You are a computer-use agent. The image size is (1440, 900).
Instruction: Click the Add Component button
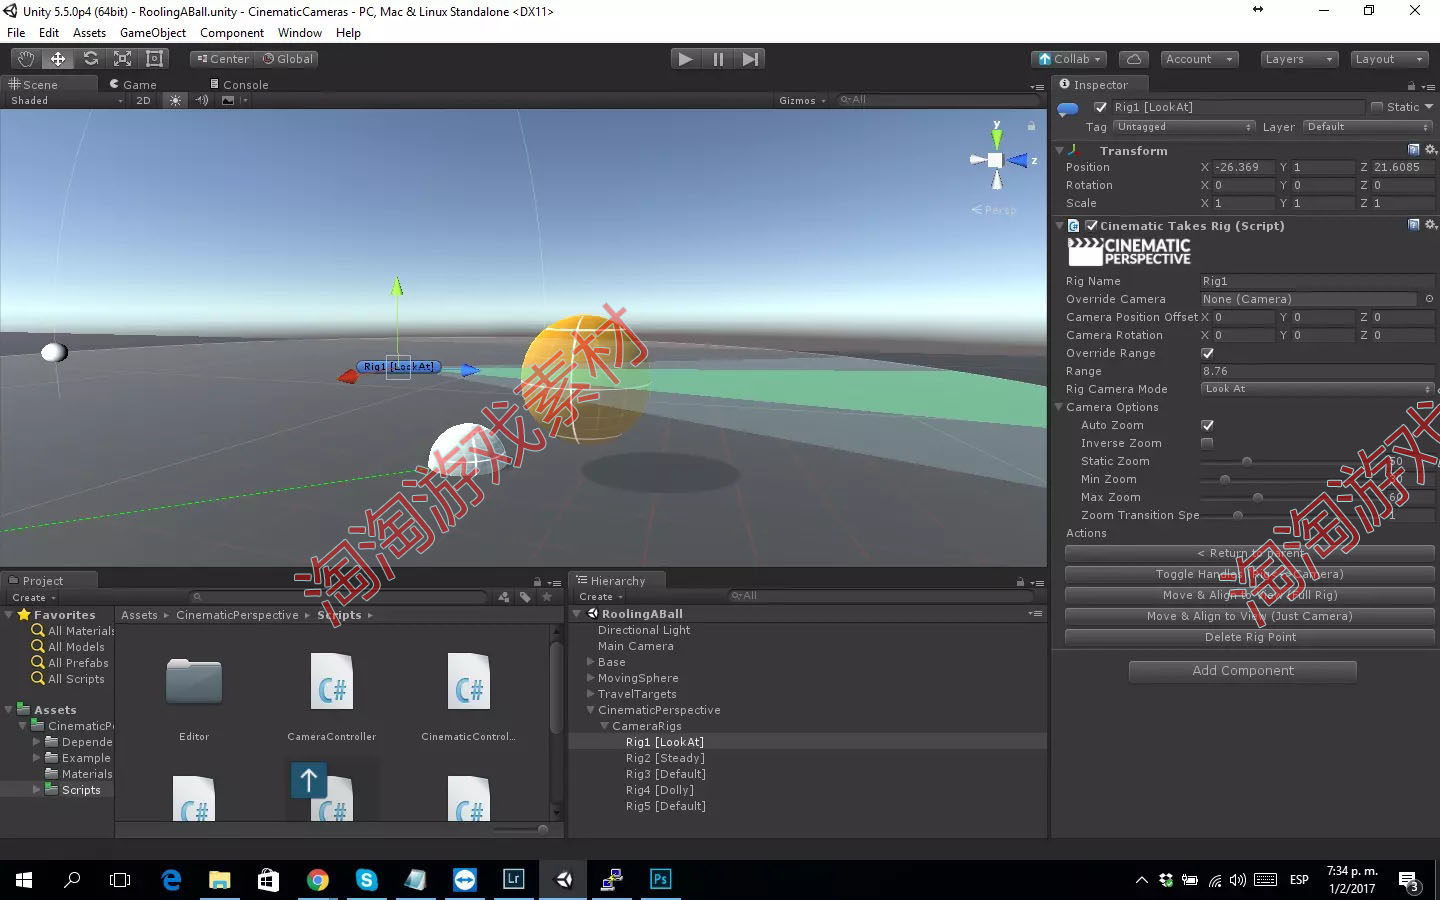pyautogui.click(x=1242, y=670)
